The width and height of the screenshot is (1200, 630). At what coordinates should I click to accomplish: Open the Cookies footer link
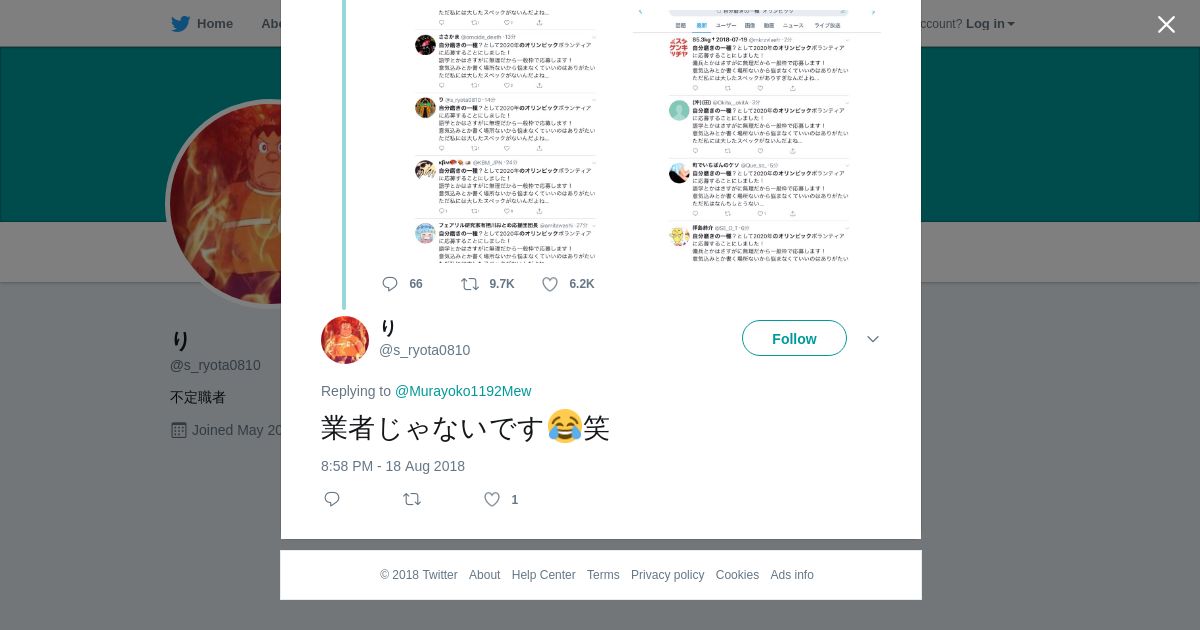pos(737,575)
